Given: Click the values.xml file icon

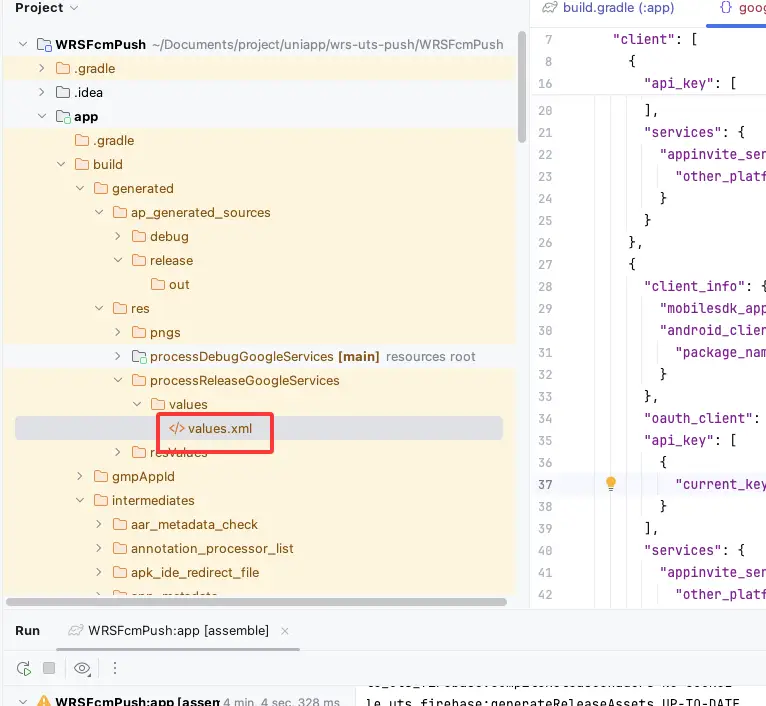Looking at the screenshot, I should click(x=176, y=428).
